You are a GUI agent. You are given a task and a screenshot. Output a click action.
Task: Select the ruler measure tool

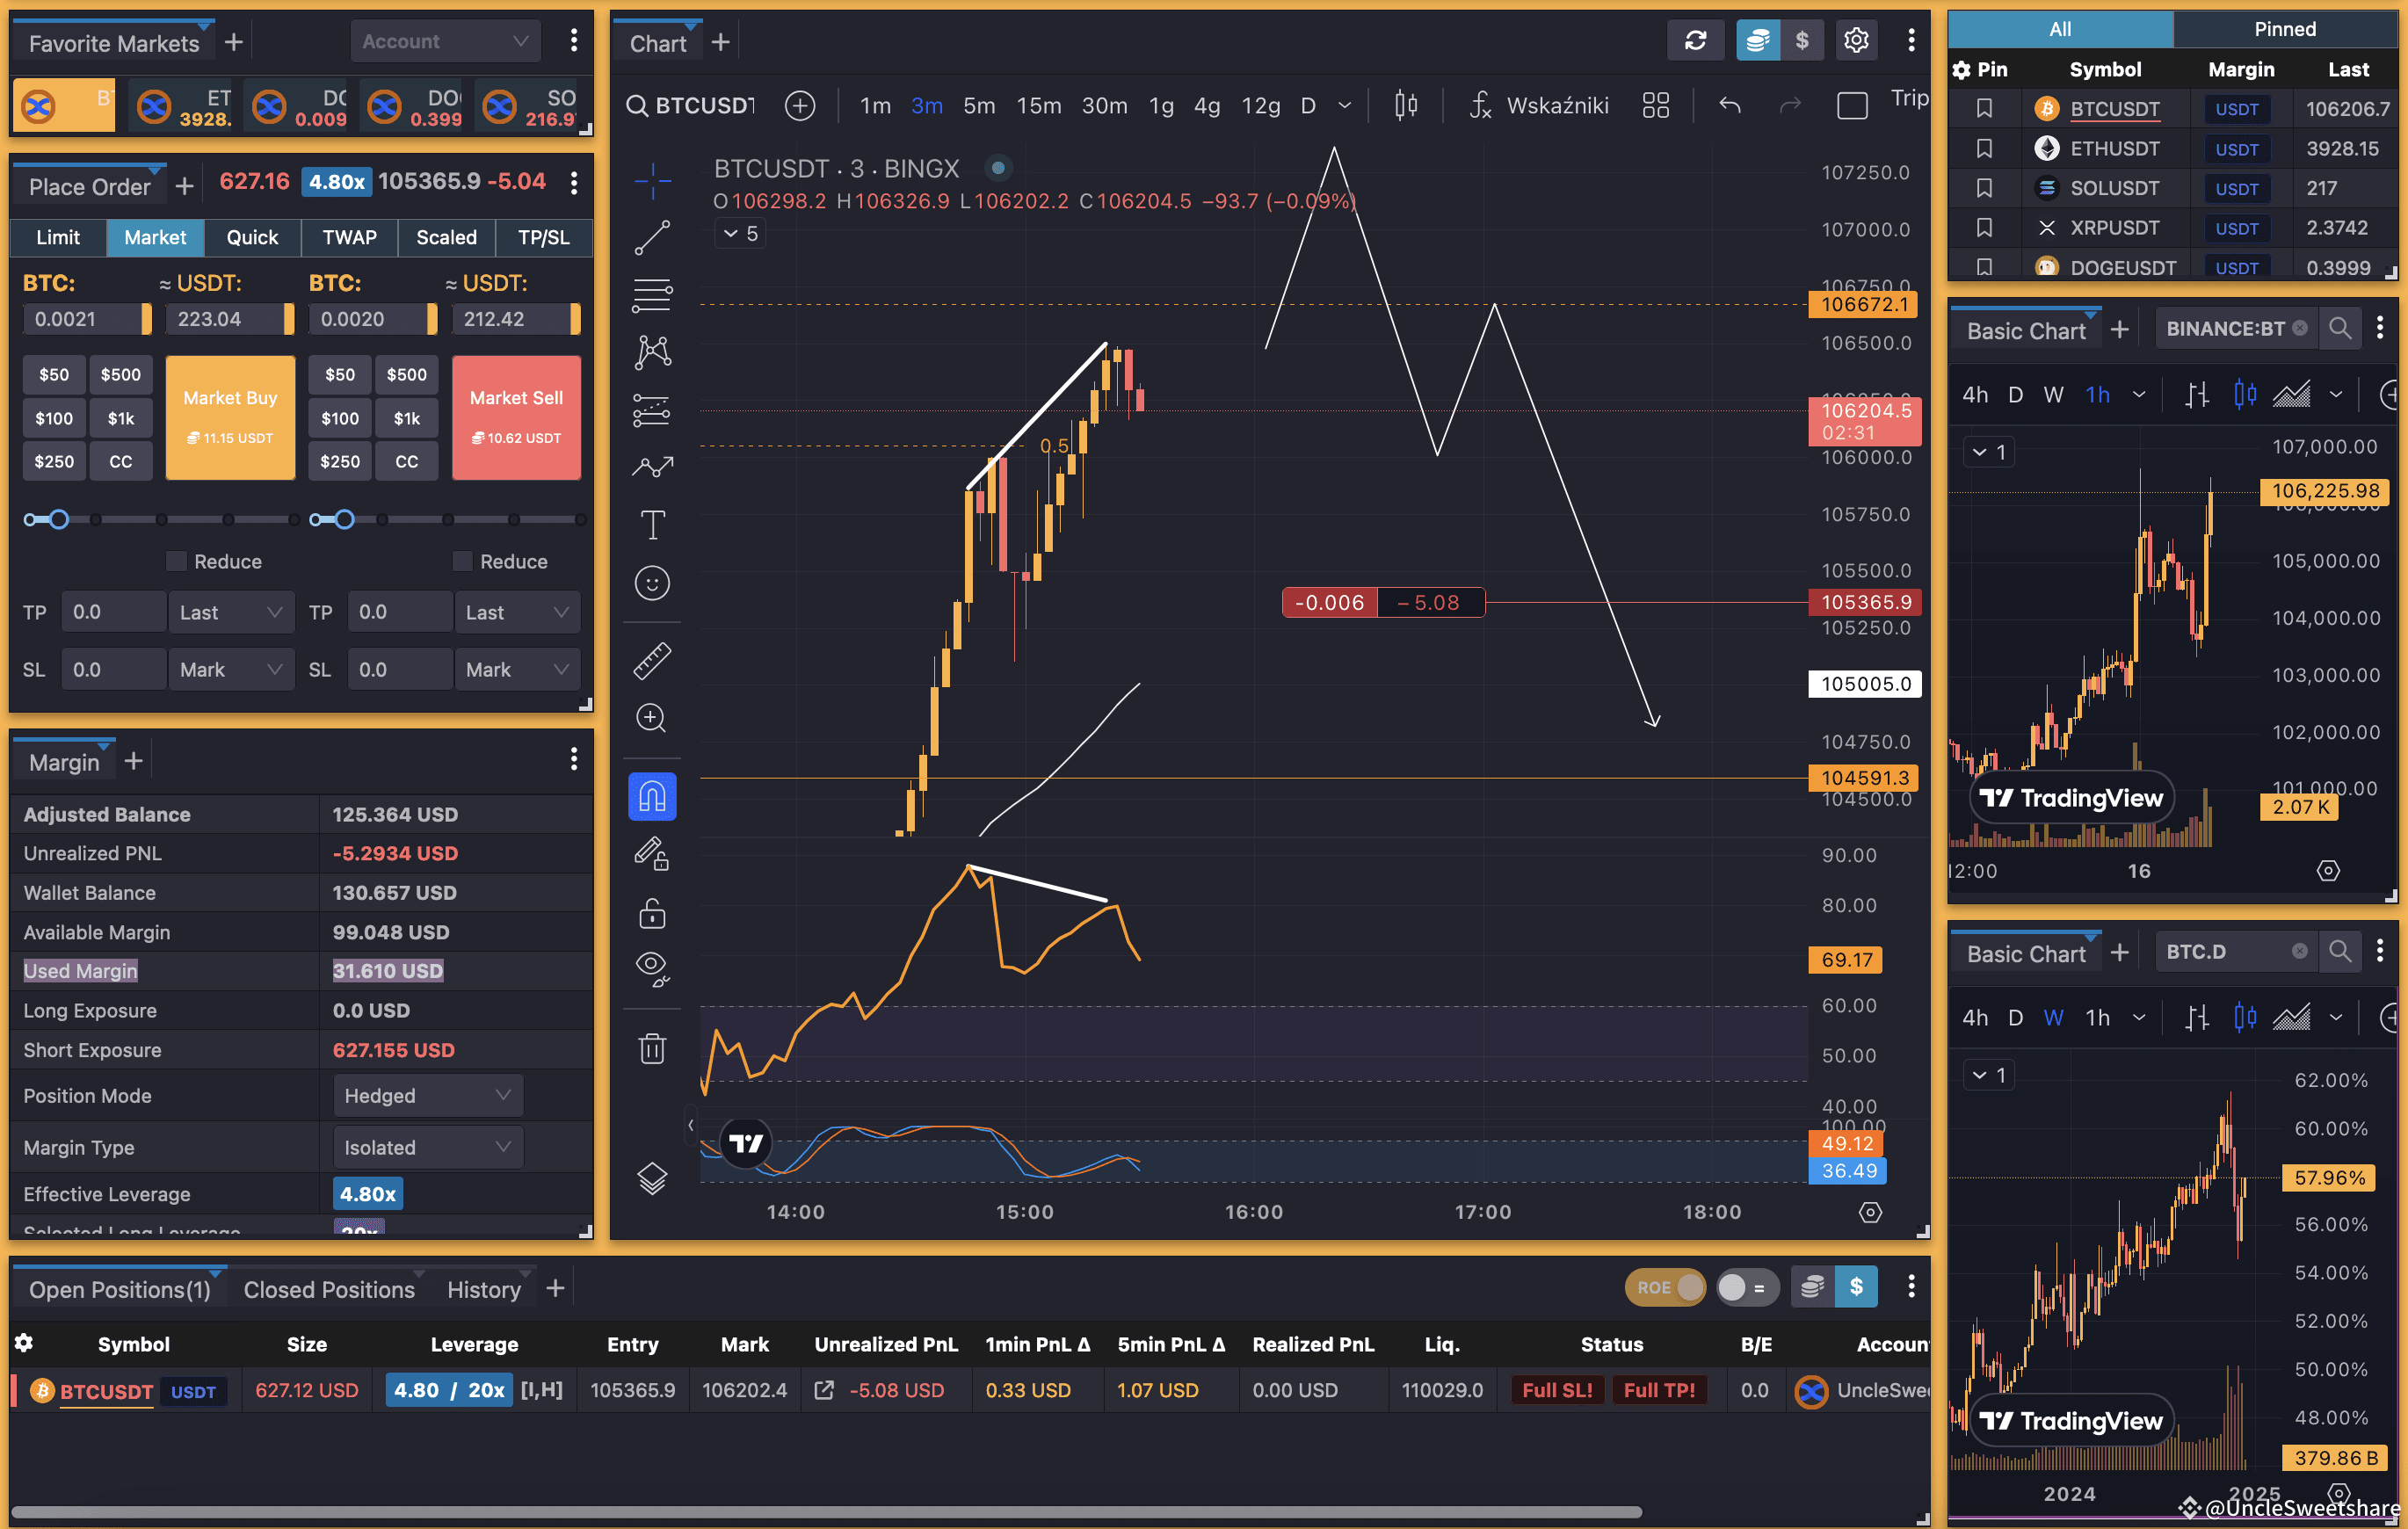[652, 661]
